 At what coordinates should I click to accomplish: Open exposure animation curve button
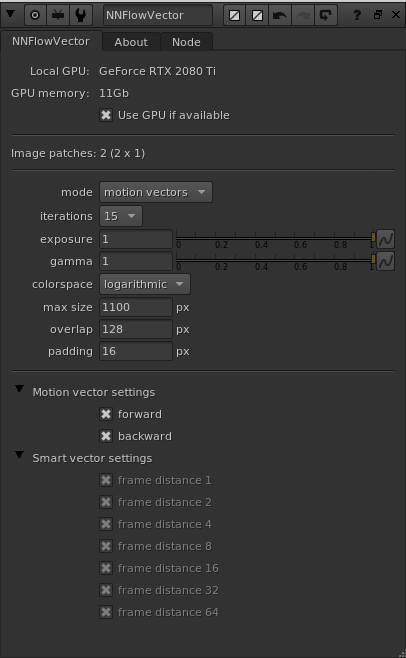coord(385,239)
